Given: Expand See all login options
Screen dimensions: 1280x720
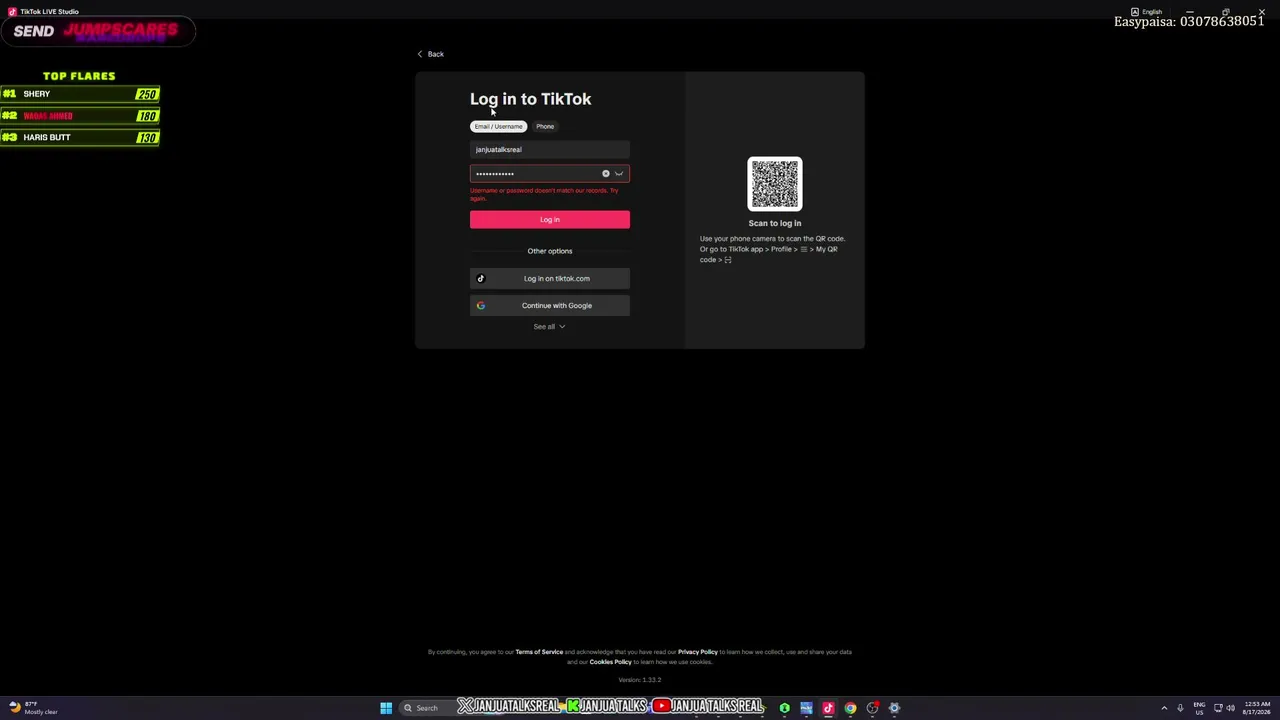Looking at the screenshot, I should pos(549,327).
